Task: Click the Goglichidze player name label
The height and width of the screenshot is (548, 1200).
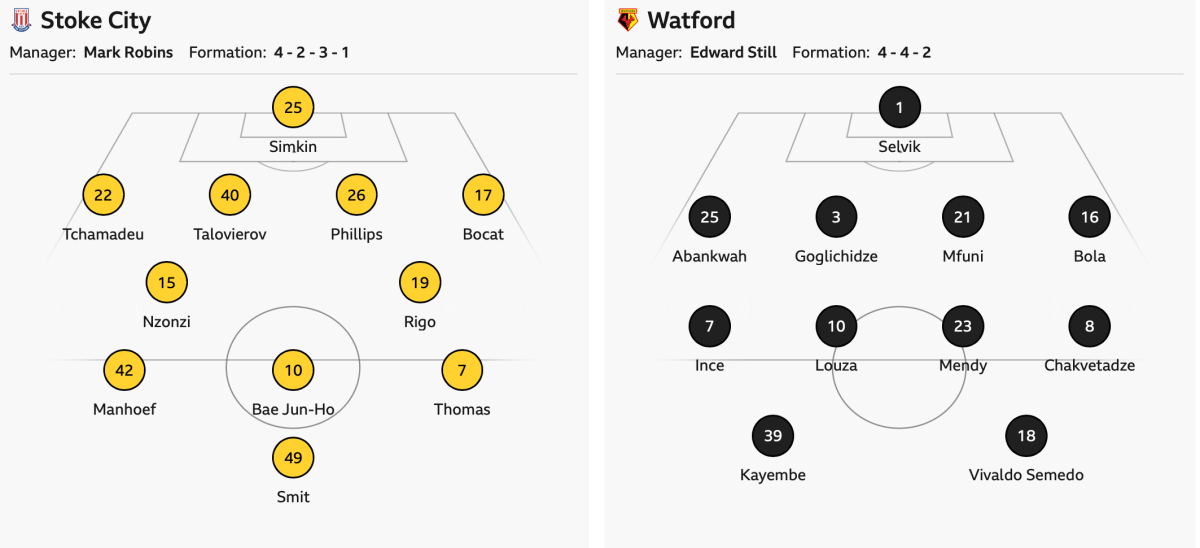Action: (x=836, y=256)
